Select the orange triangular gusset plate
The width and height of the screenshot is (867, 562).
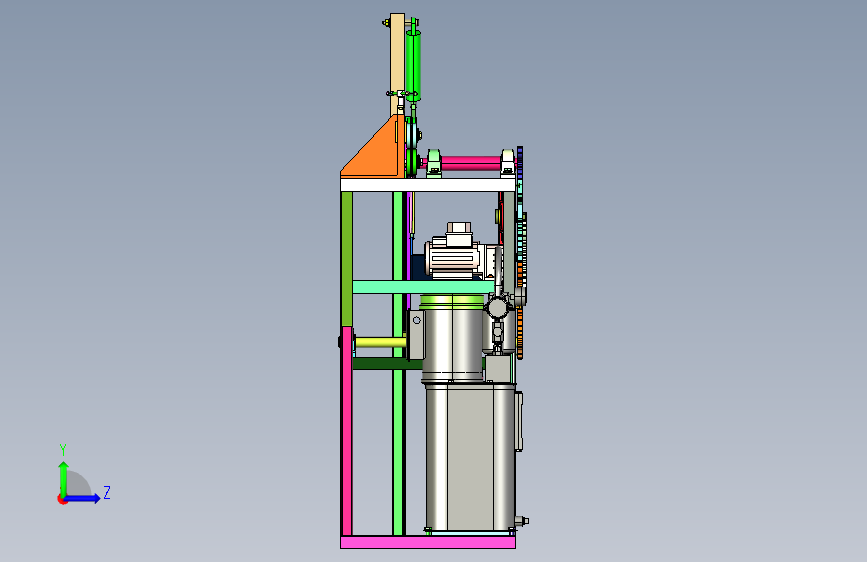point(379,152)
